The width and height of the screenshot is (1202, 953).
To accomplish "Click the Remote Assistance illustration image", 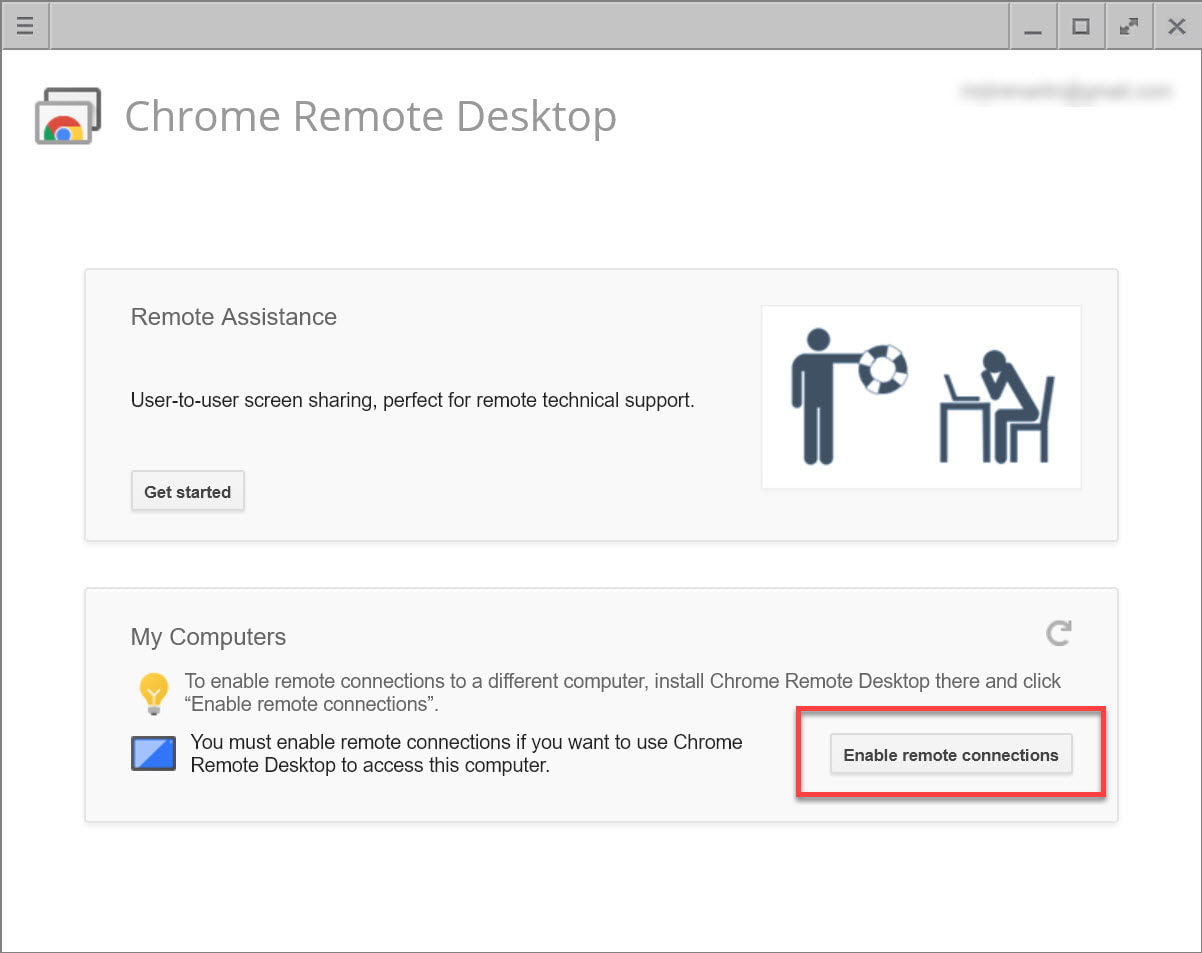I will (x=921, y=397).
